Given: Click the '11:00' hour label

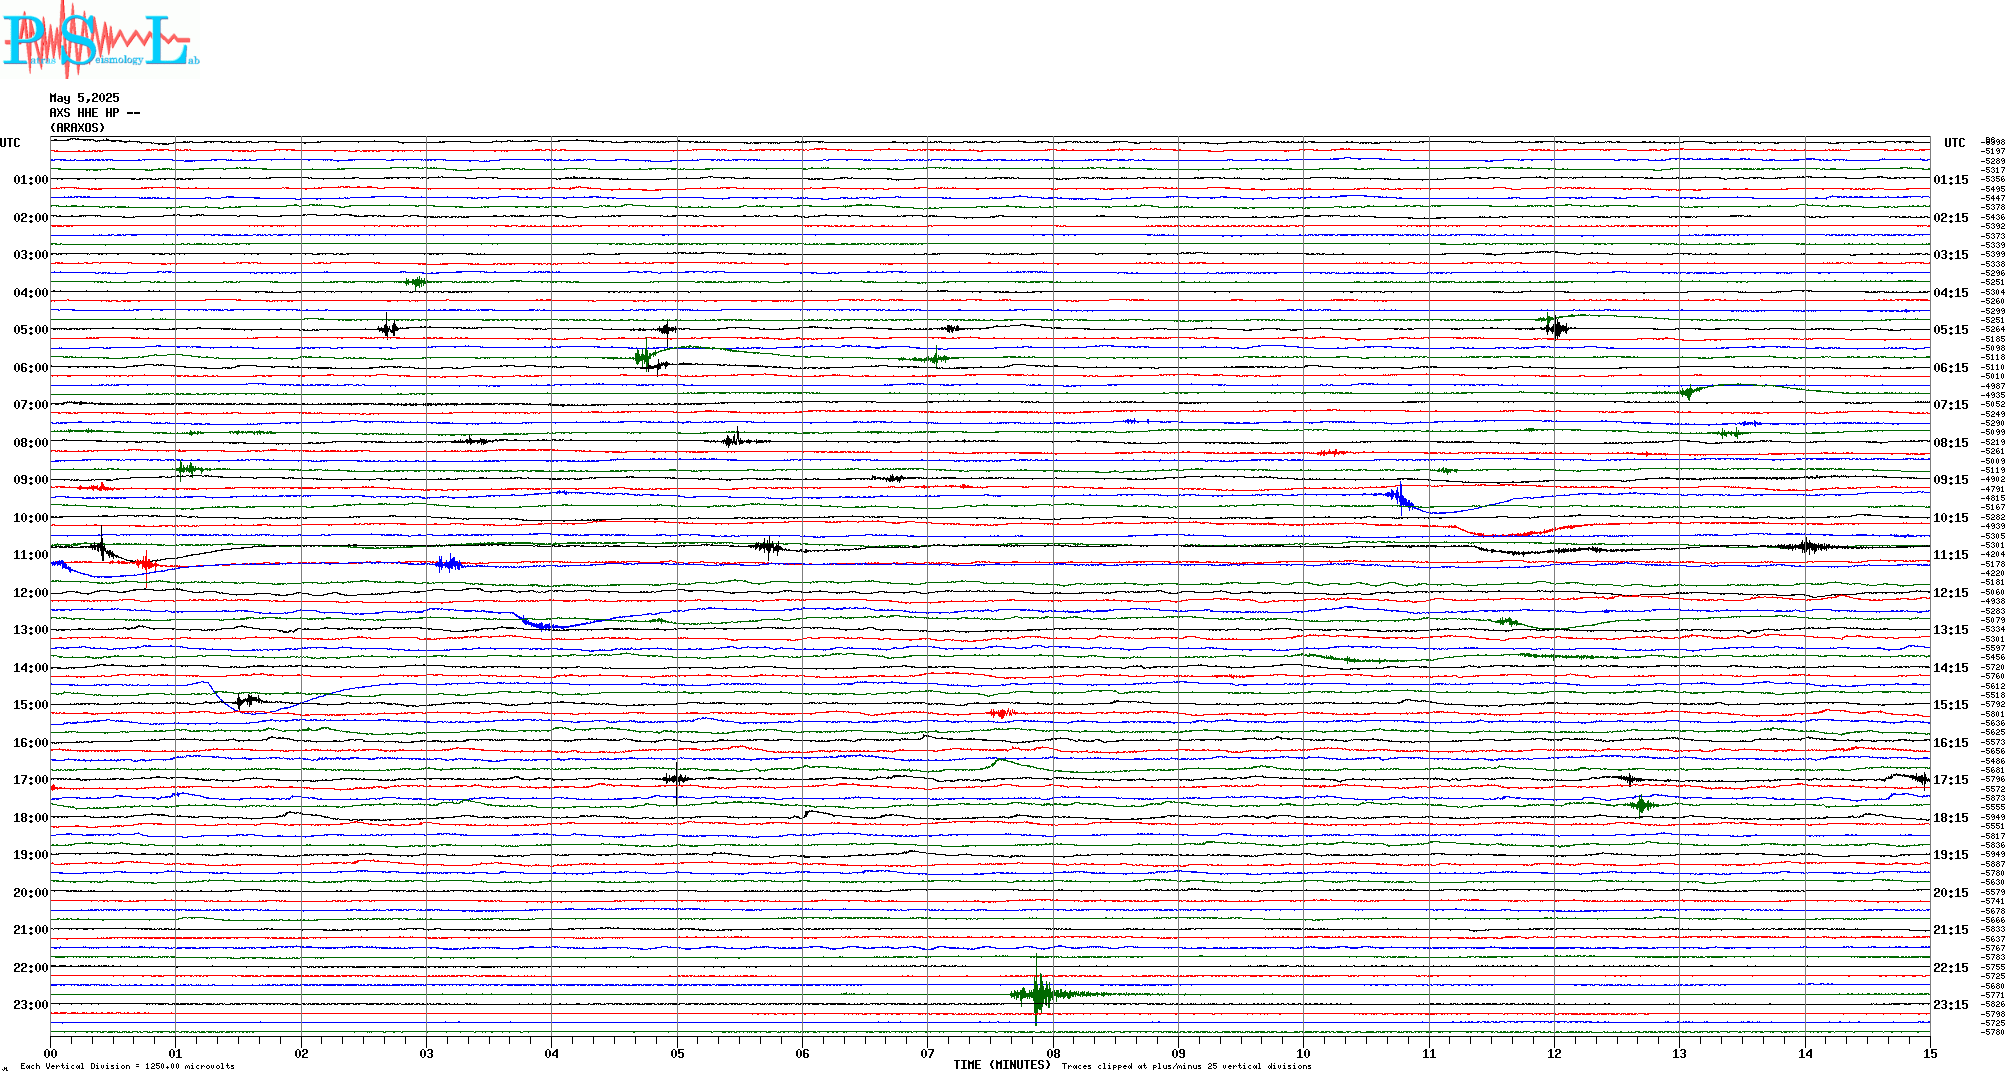Looking at the screenshot, I should pyautogui.click(x=31, y=555).
